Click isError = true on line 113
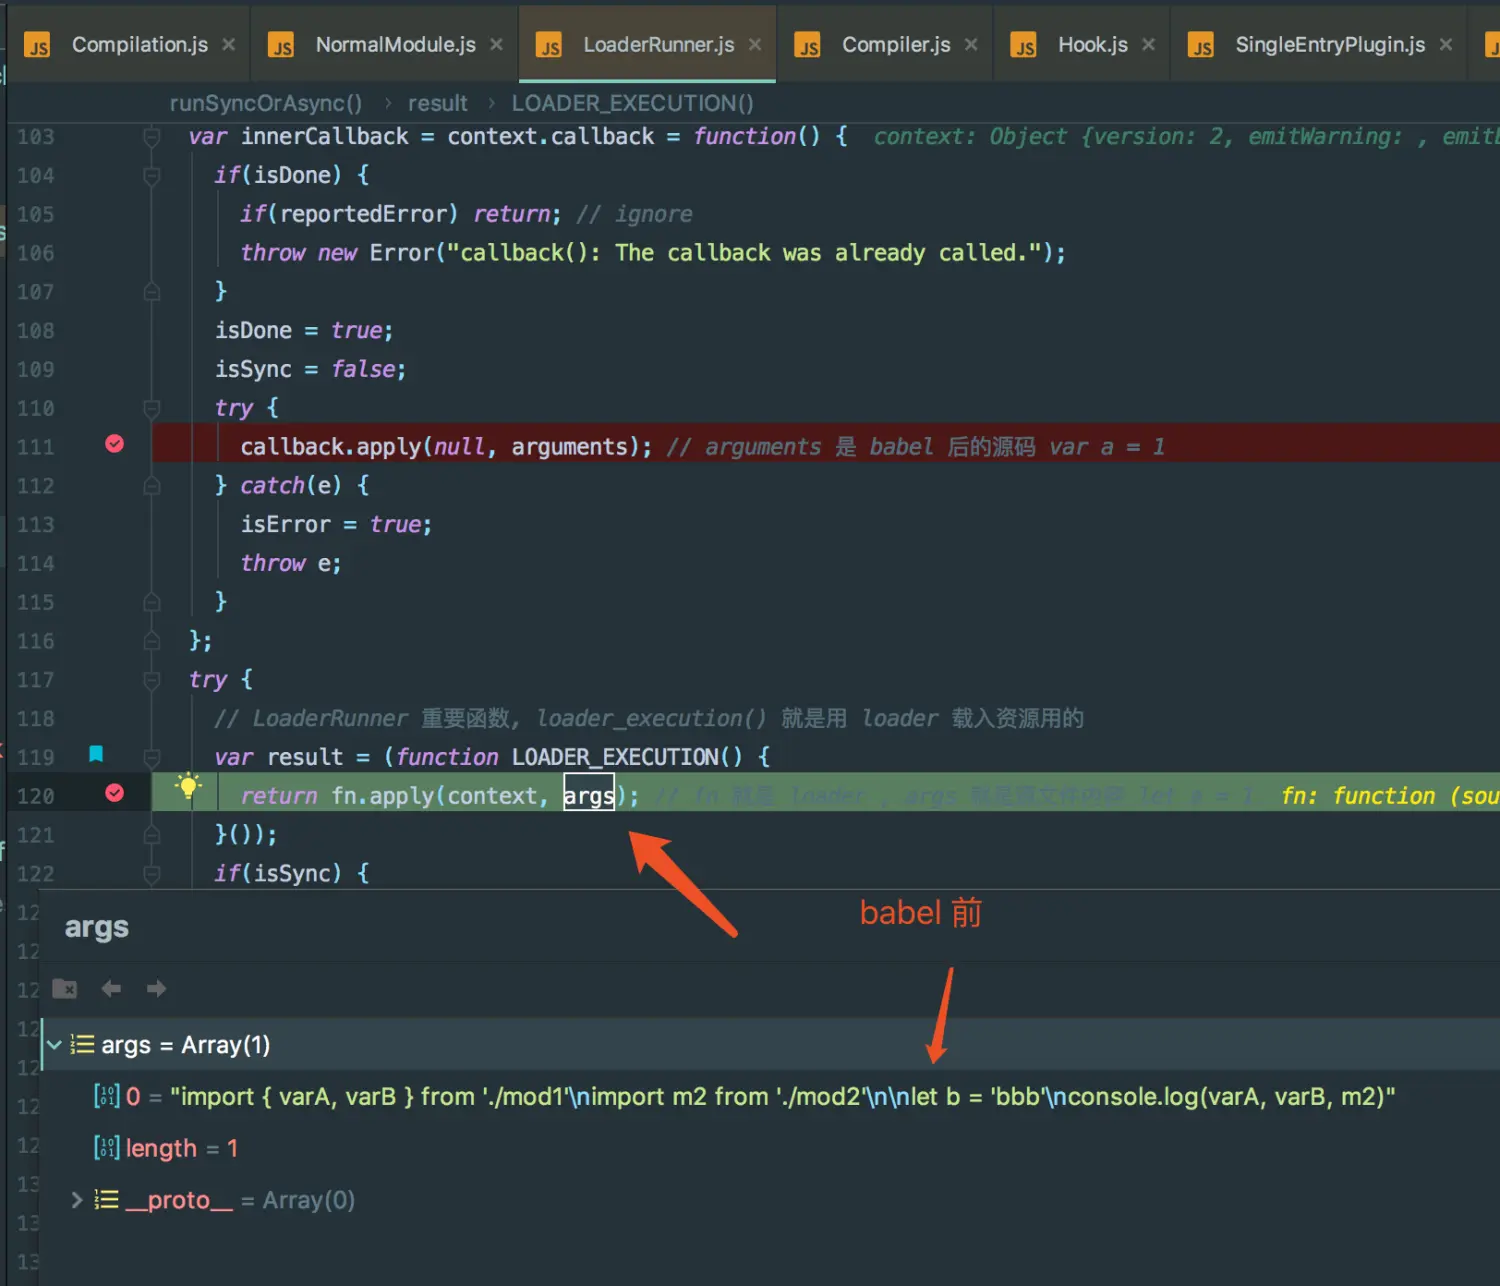 point(336,525)
